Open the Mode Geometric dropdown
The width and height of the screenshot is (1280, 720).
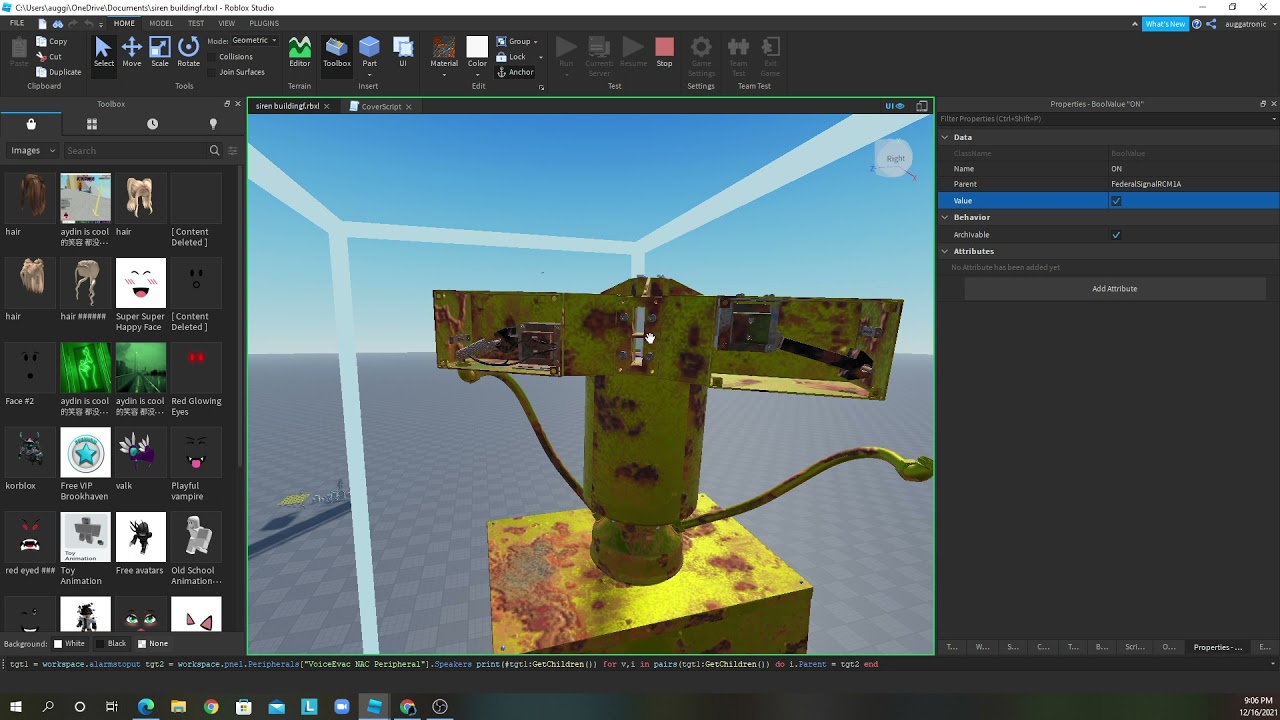coord(254,41)
